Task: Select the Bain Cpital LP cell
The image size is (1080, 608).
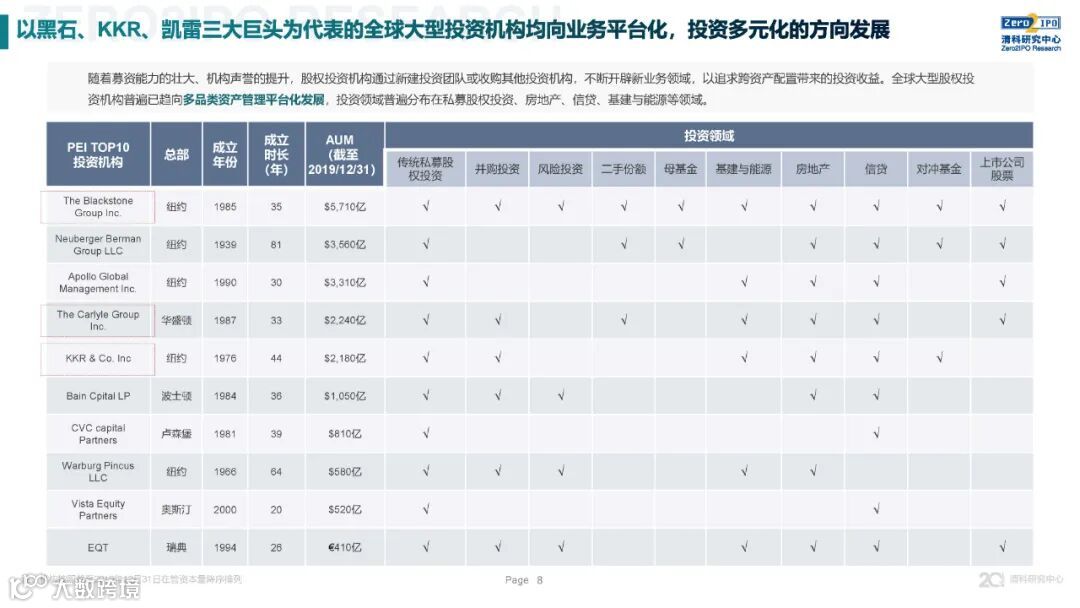Action: (98, 396)
